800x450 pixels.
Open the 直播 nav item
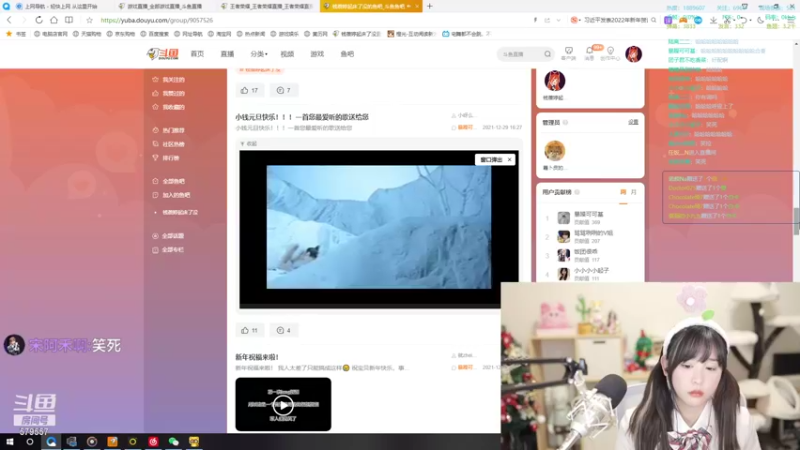(227, 54)
